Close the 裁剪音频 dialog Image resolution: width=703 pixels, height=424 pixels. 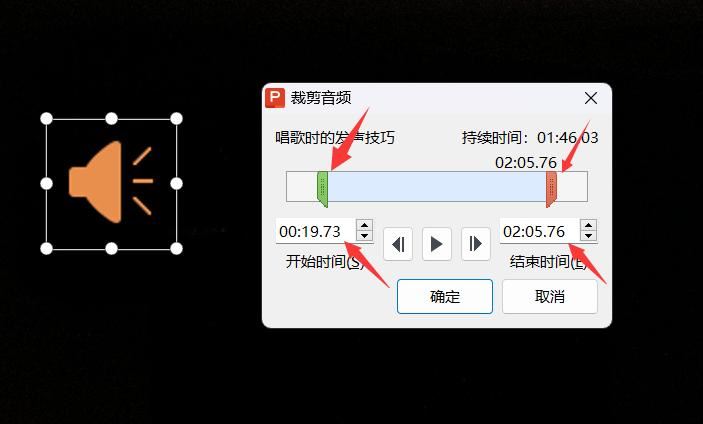tap(590, 98)
